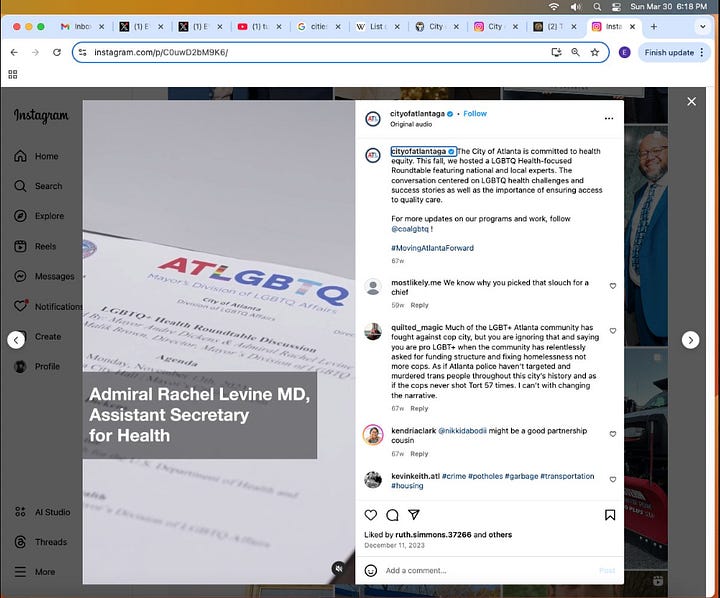Click the install app icon in address bar
The width and height of the screenshot is (720, 598).
(x=556, y=52)
